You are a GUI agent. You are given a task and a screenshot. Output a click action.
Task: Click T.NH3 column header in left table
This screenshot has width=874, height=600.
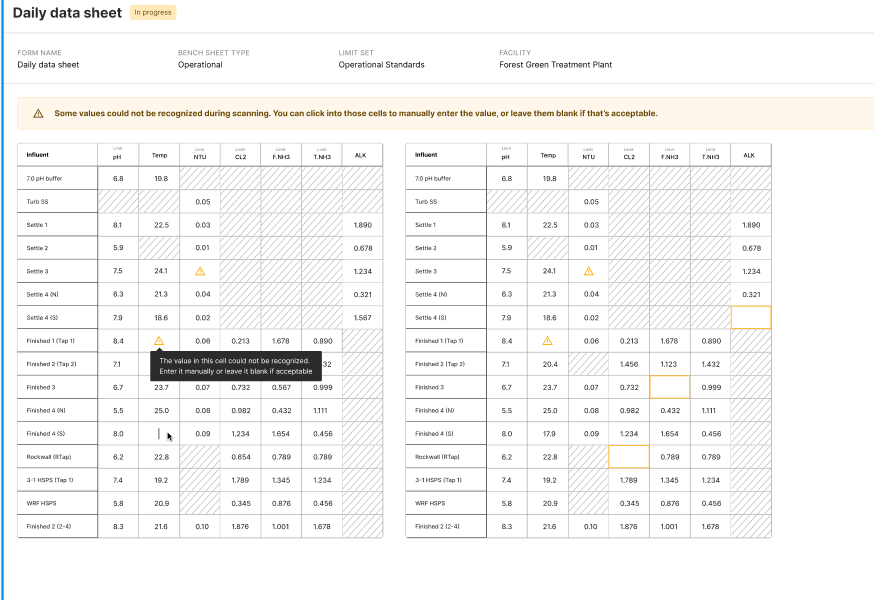pyautogui.click(x=321, y=155)
